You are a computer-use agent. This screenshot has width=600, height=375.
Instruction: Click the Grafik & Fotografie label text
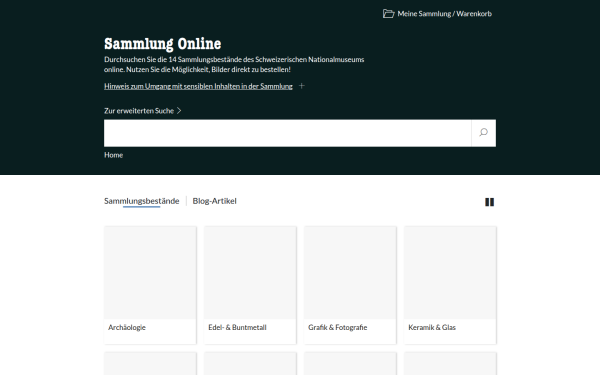338,328
